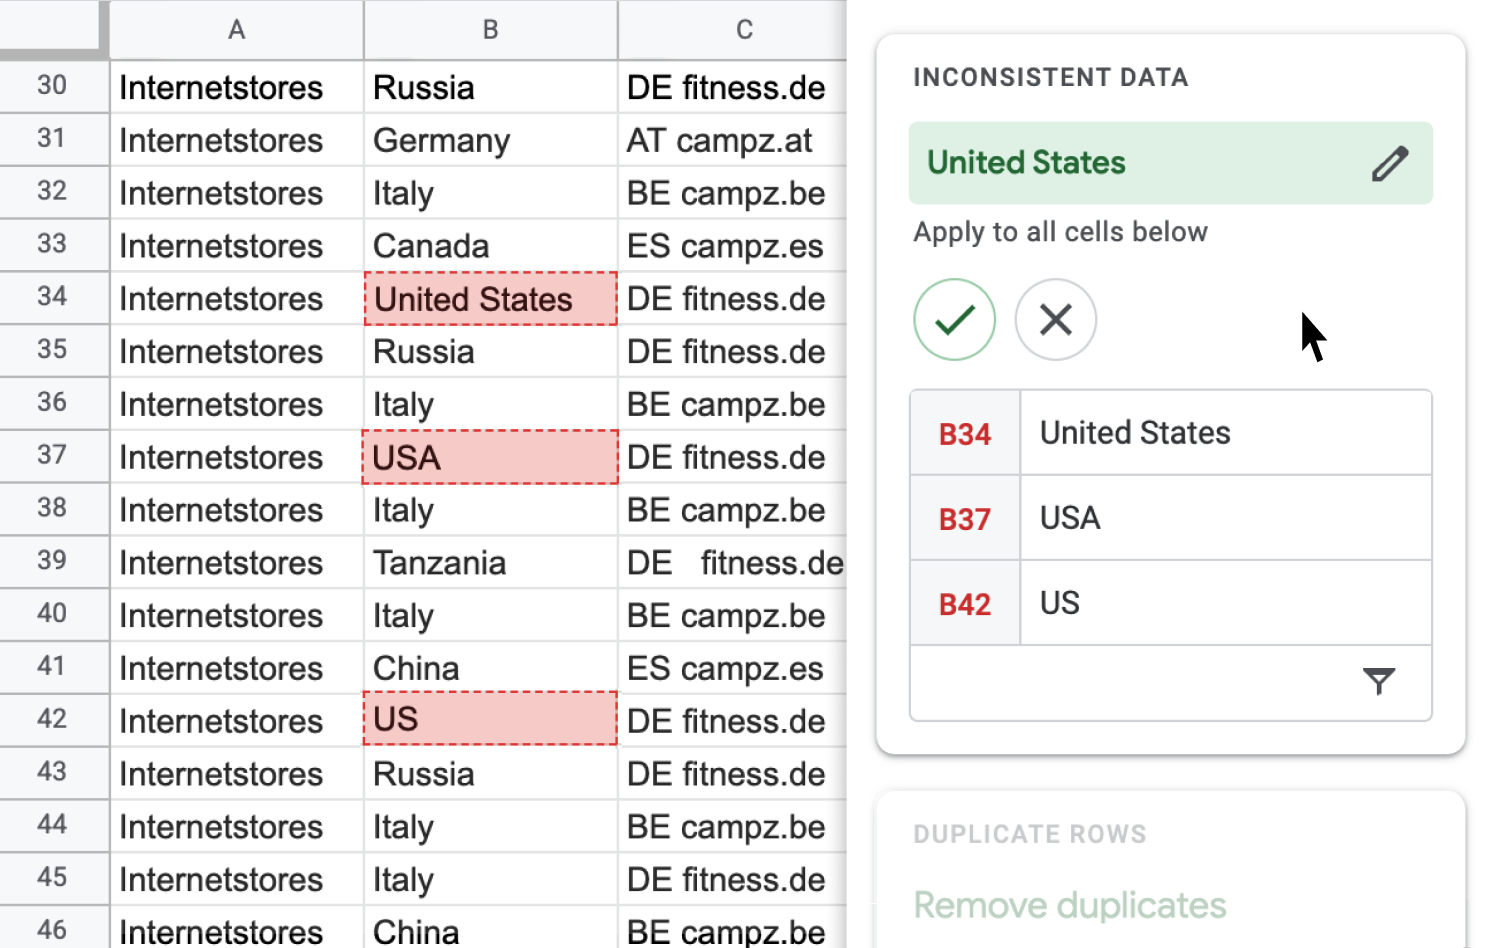Select the B42 US entry in the panel
This screenshot has width=1492, height=948.
1171,603
